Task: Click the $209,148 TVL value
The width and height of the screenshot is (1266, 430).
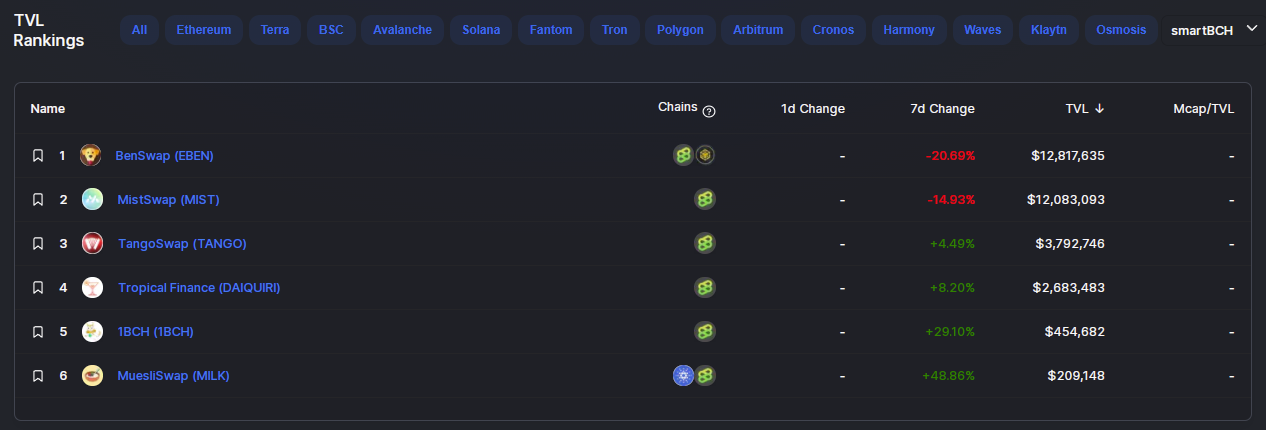Action: tap(1076, 376)
